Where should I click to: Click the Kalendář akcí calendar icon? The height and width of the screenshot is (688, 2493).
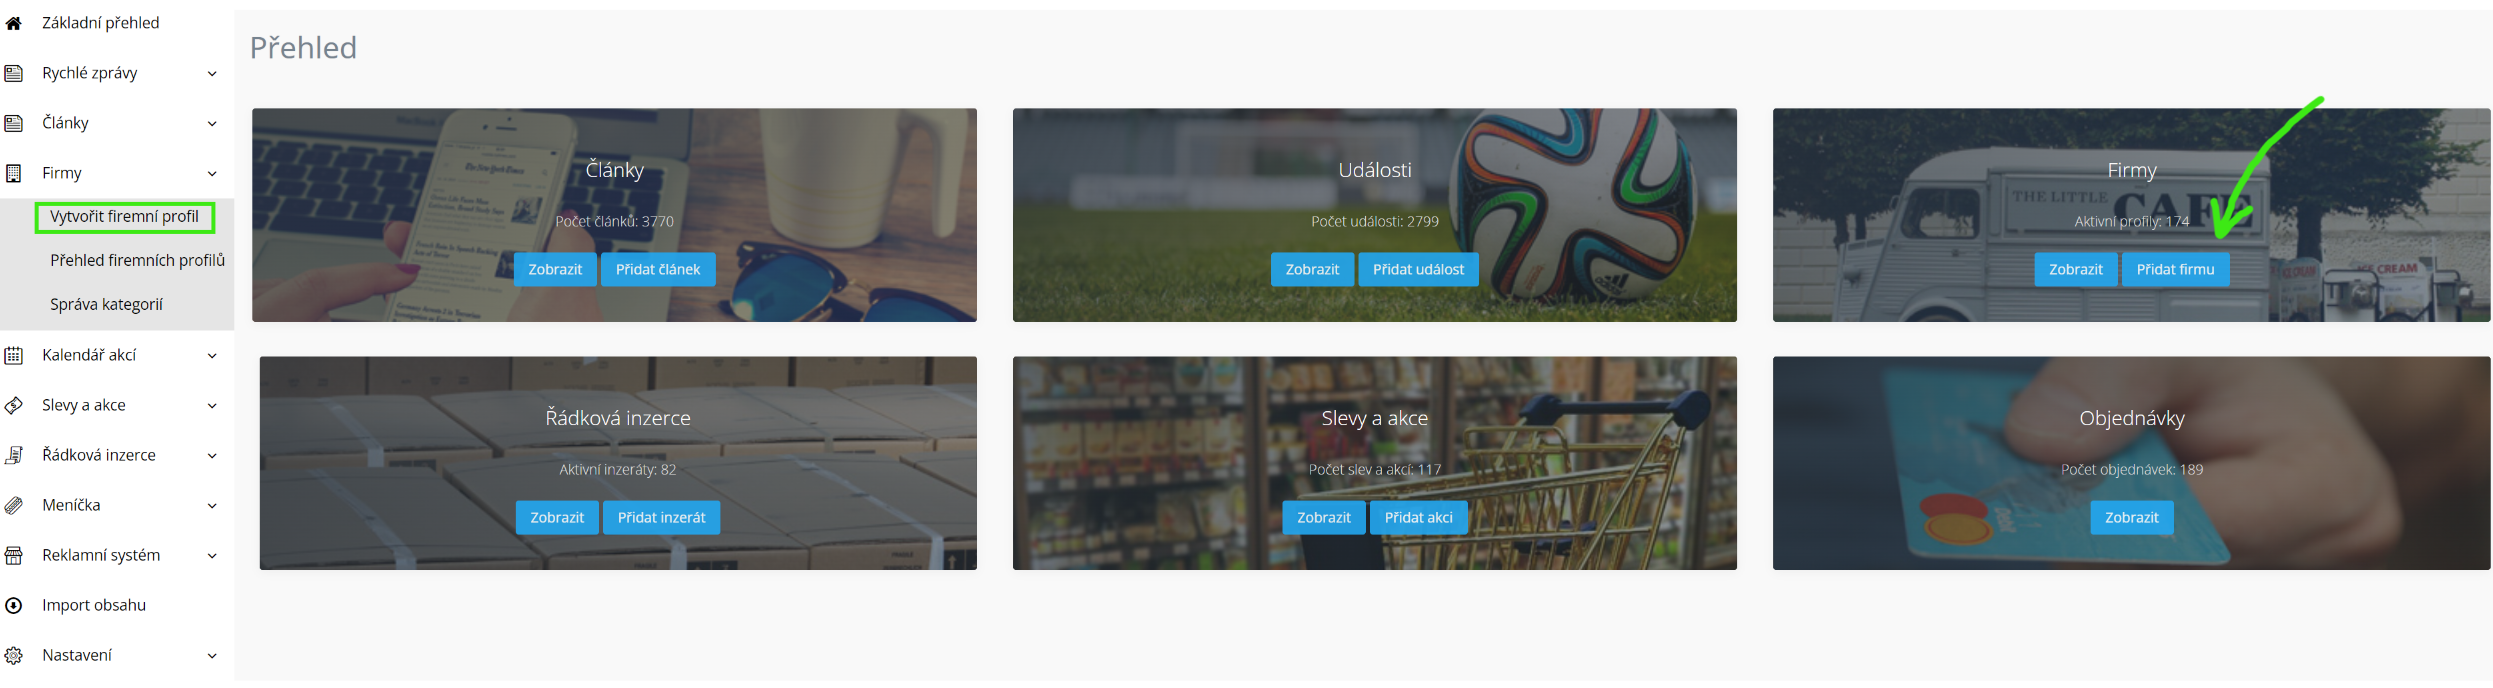13,355
